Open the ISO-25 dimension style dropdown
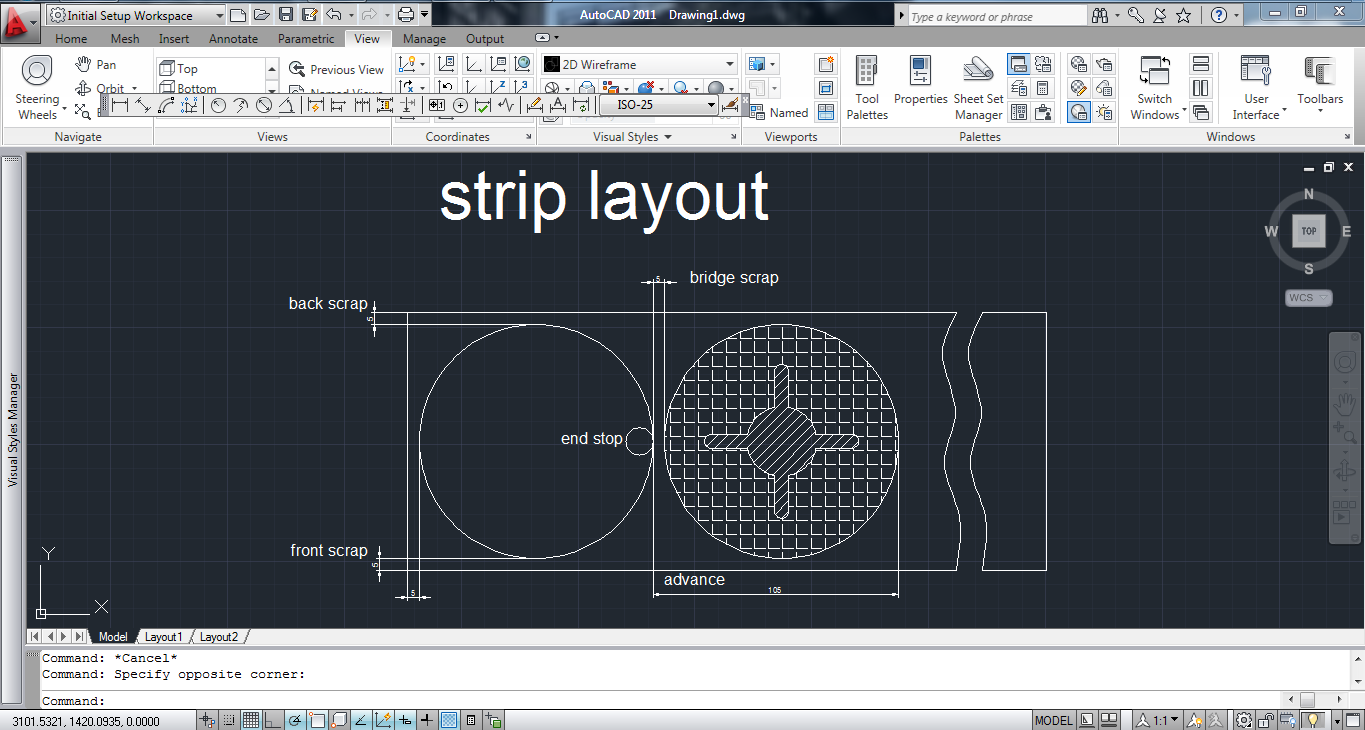Screen dimensions: 1365x730 coord(711,104)
